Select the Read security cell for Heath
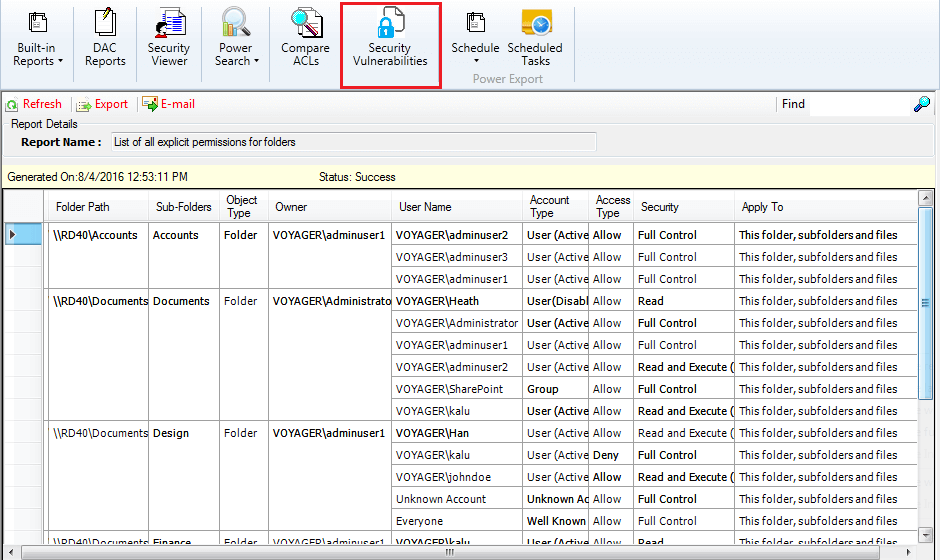This screenshot has height=560, width=940. click(x=684, y=301)
